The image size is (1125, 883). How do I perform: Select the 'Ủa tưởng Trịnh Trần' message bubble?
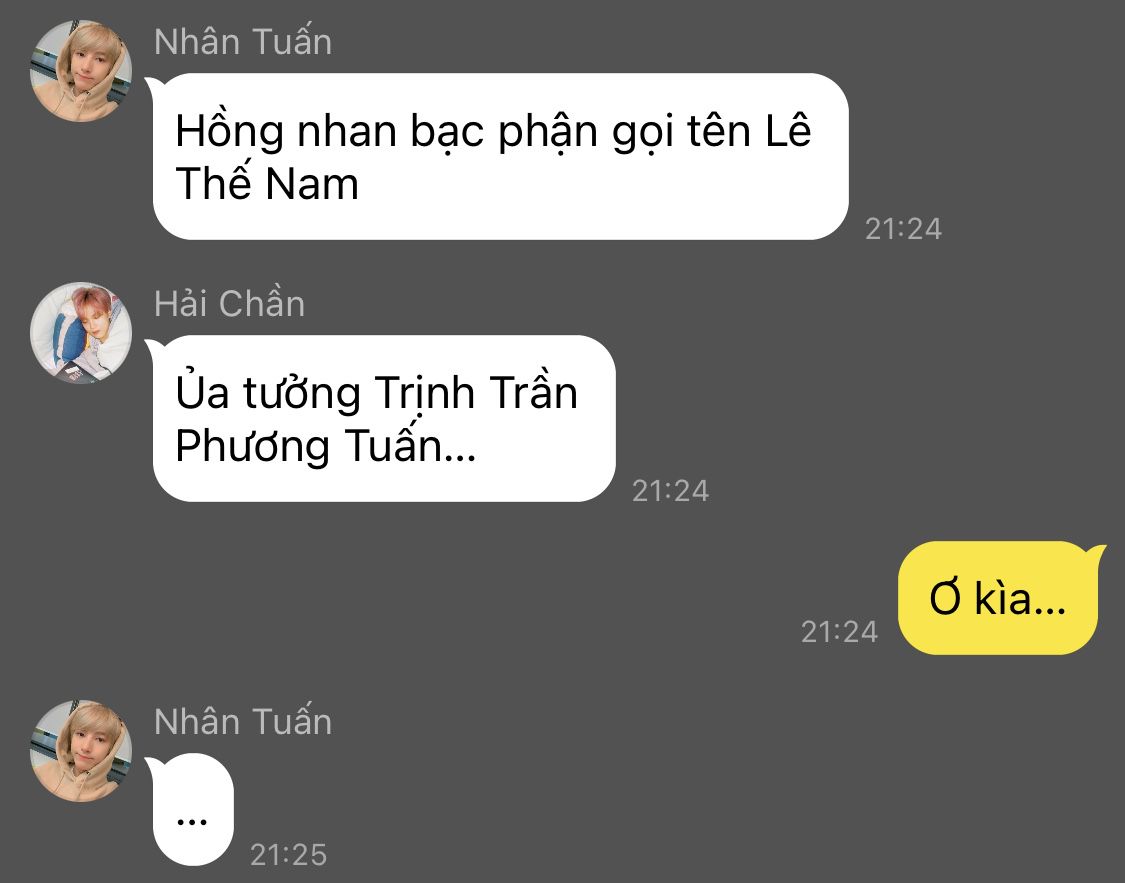click(380, 418)
